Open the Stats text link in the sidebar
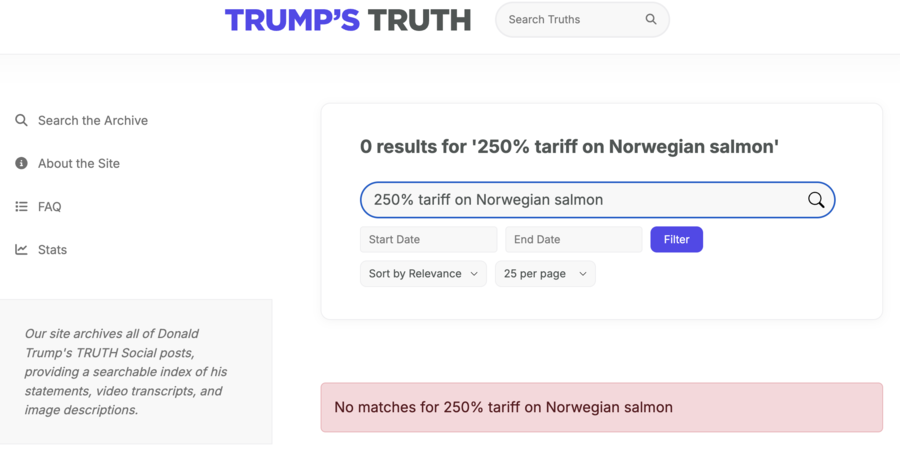Screen dimensions: 900x452 tap(52, 250)
